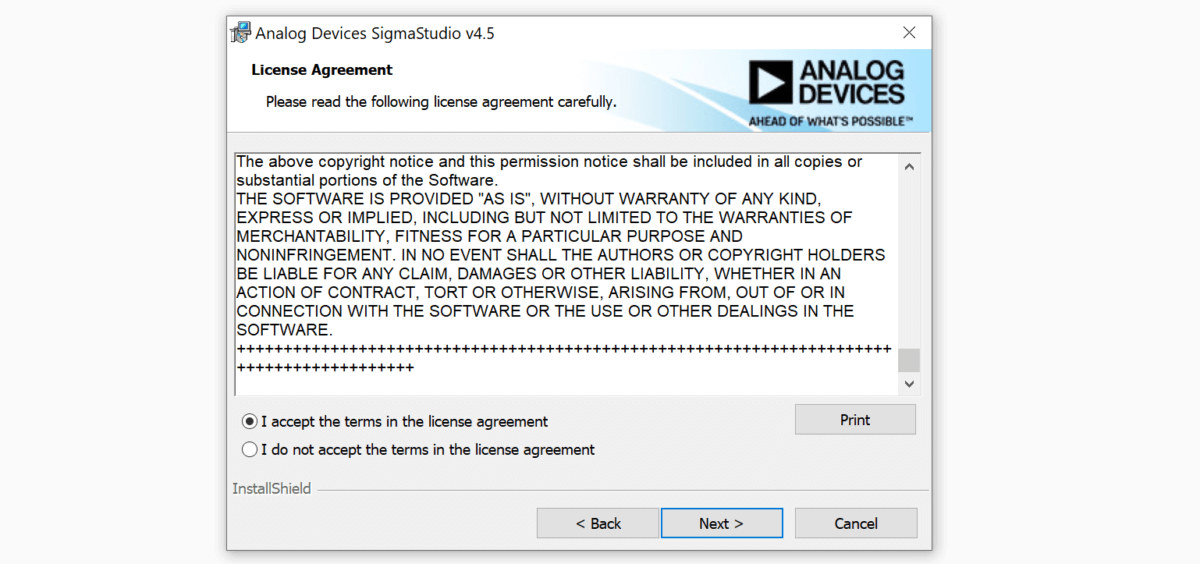Click the InstallShield label

pyautogui.click(x=272, y=489)
